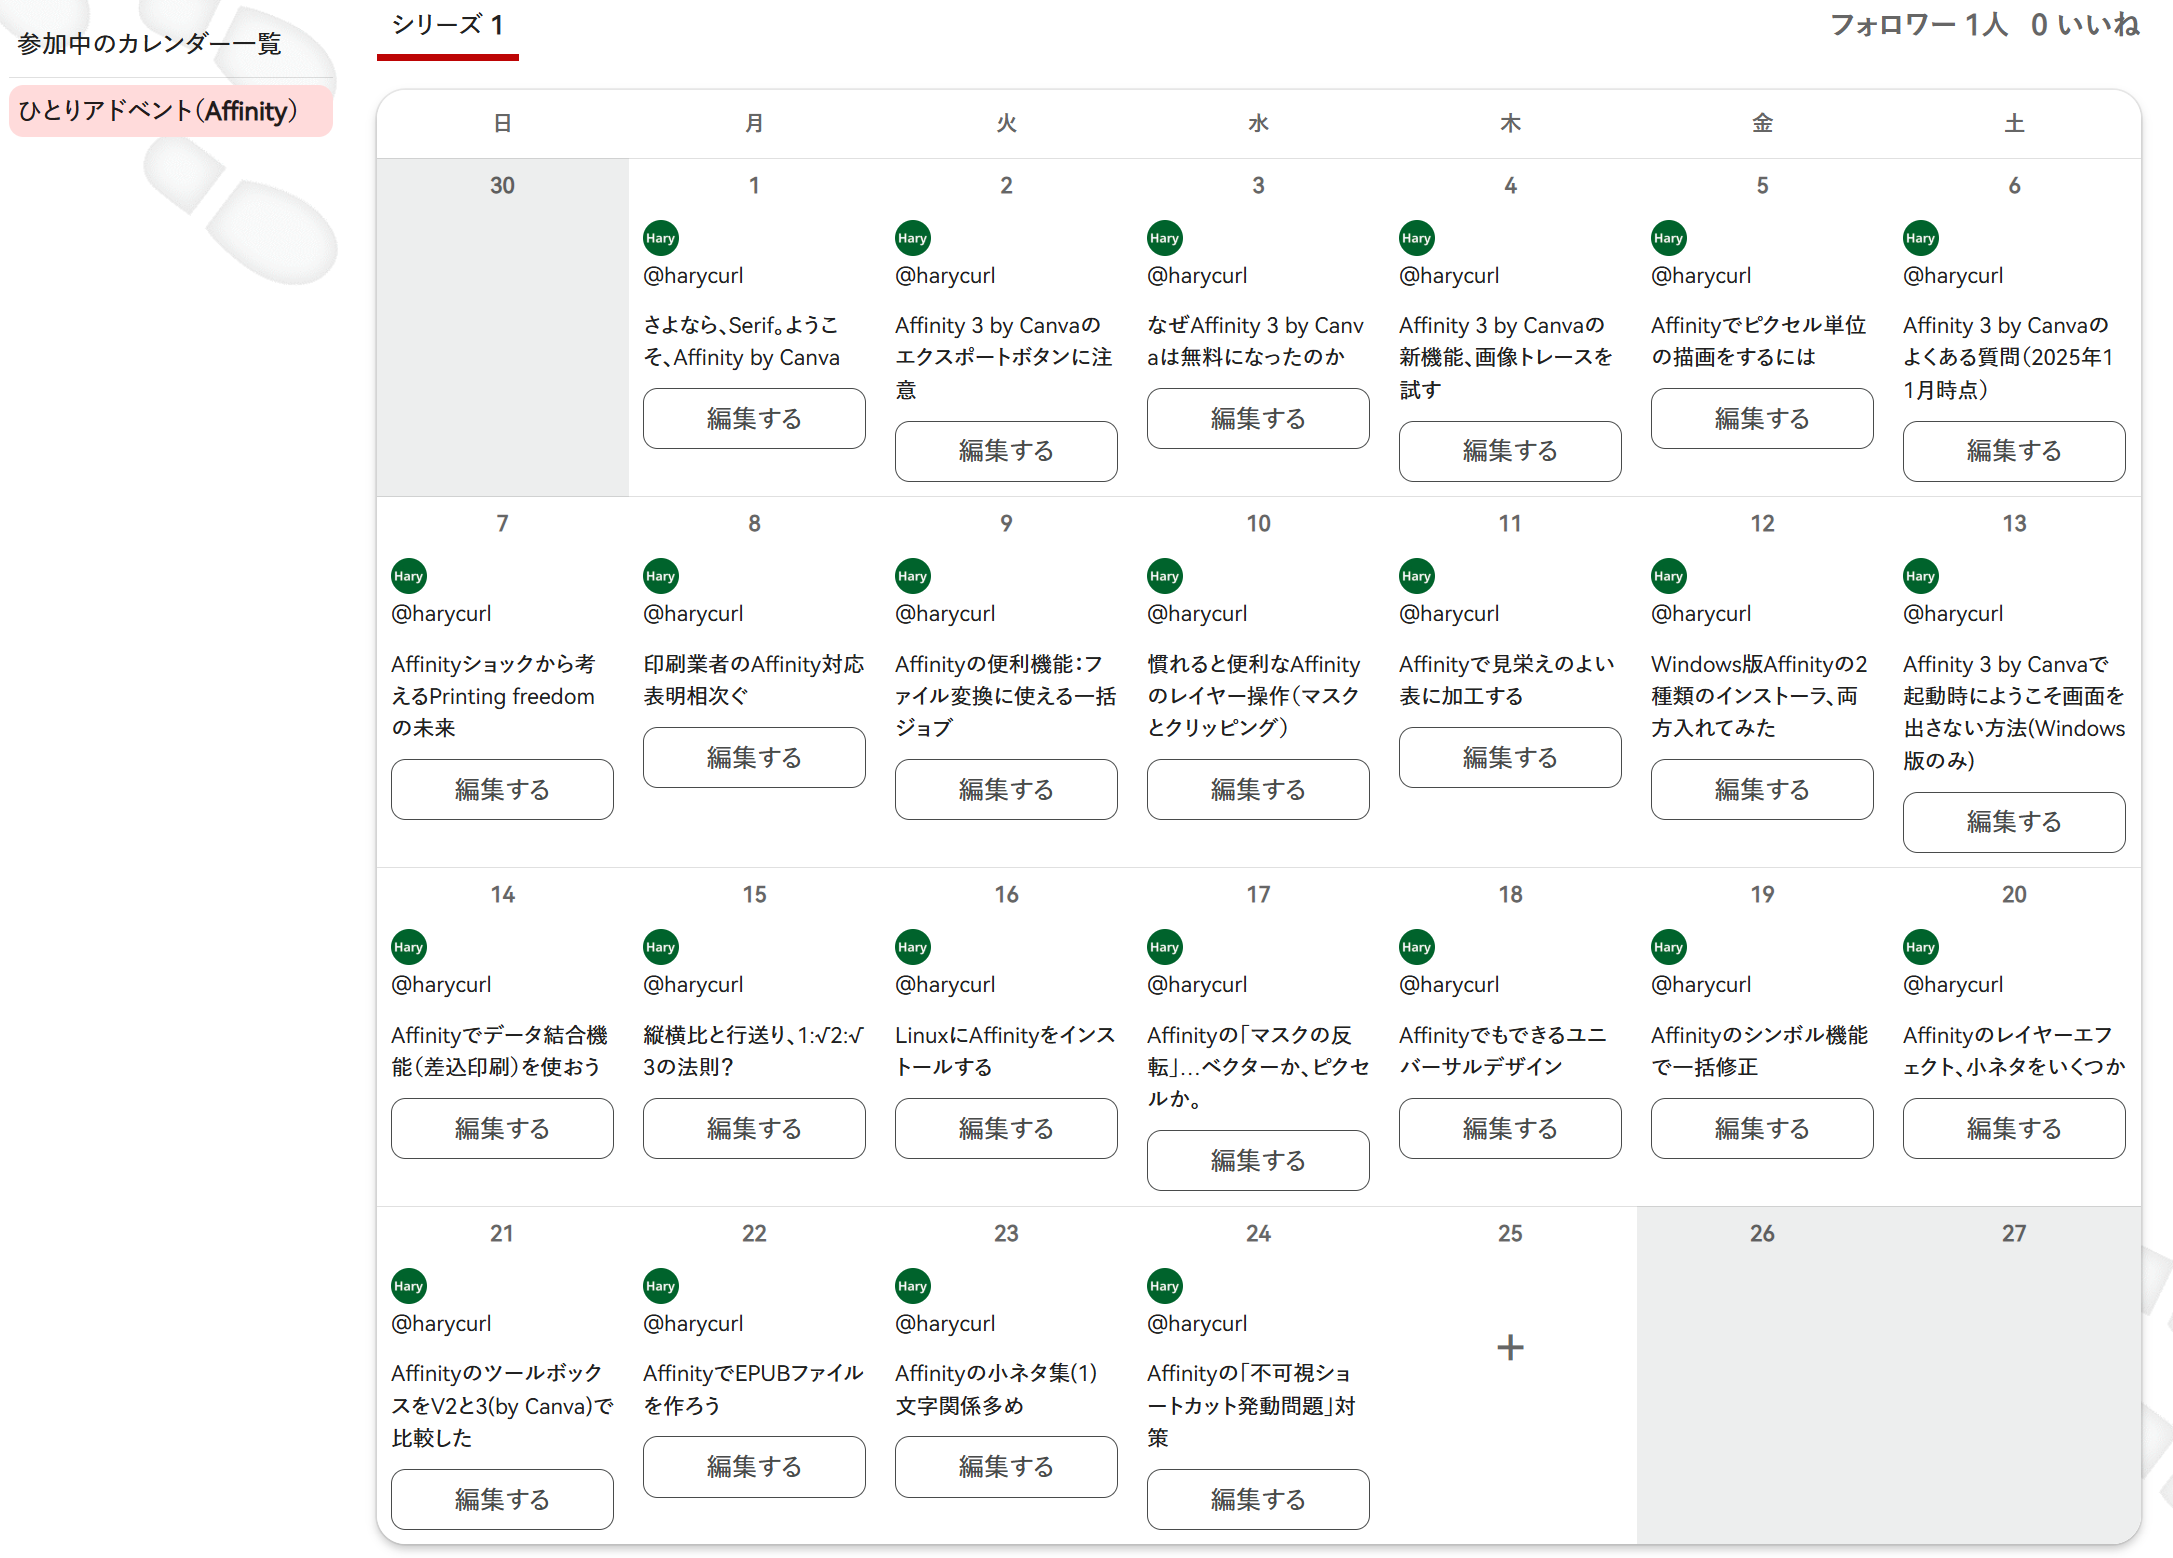Screen dimensions: 2173x1558
Task: Click the Hary avatar on day 10
Action: [1164, 576]
